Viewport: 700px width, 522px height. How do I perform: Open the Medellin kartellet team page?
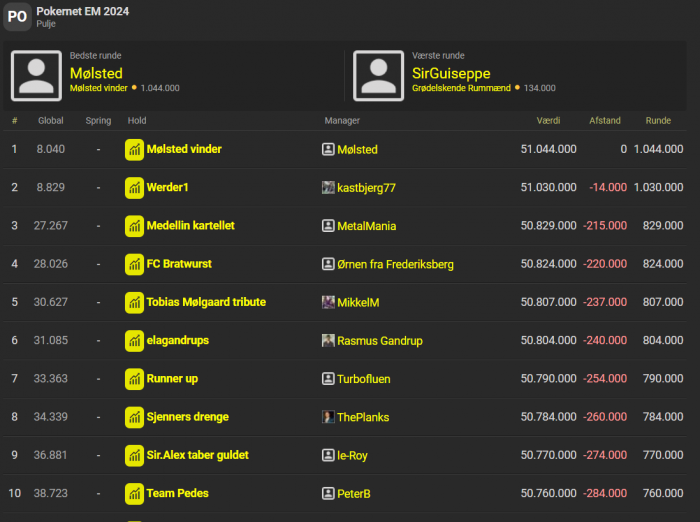click(191, 226)
